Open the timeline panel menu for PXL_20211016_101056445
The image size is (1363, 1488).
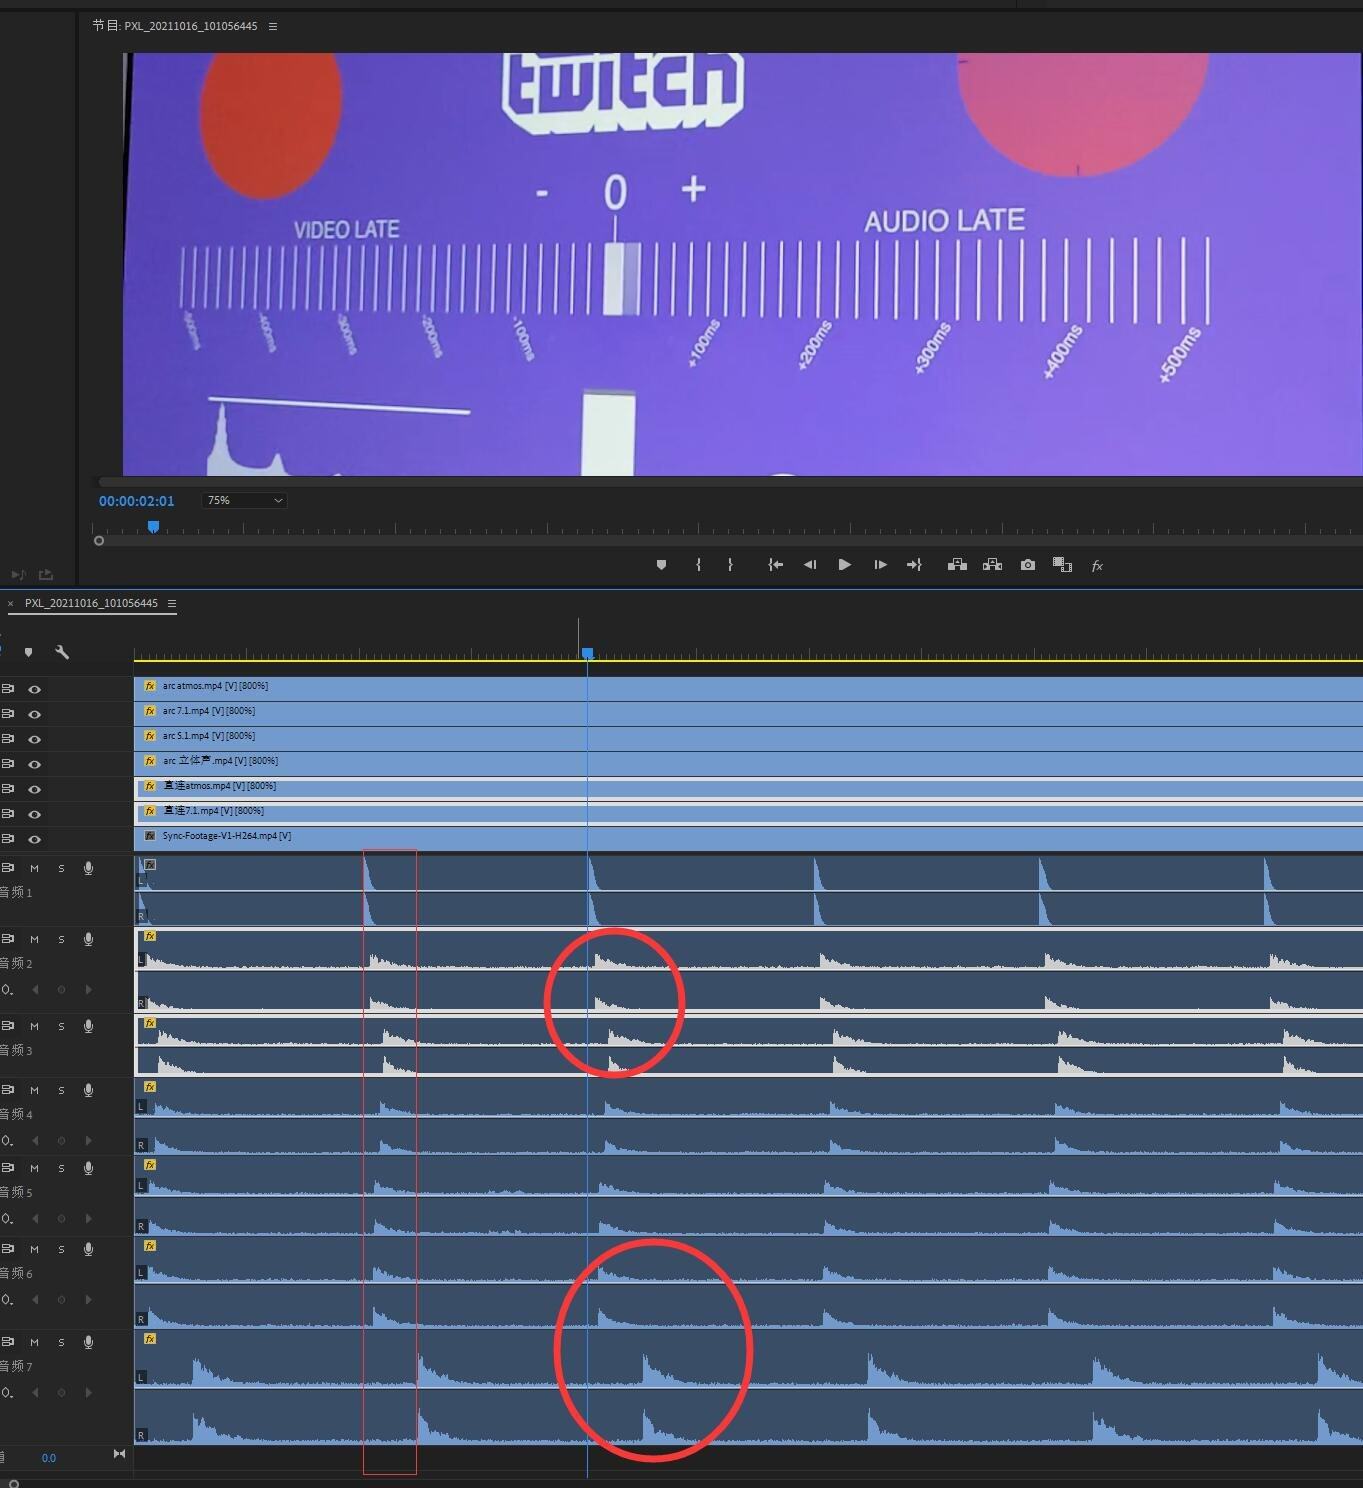pyautogui.click(x=172, y=603)
